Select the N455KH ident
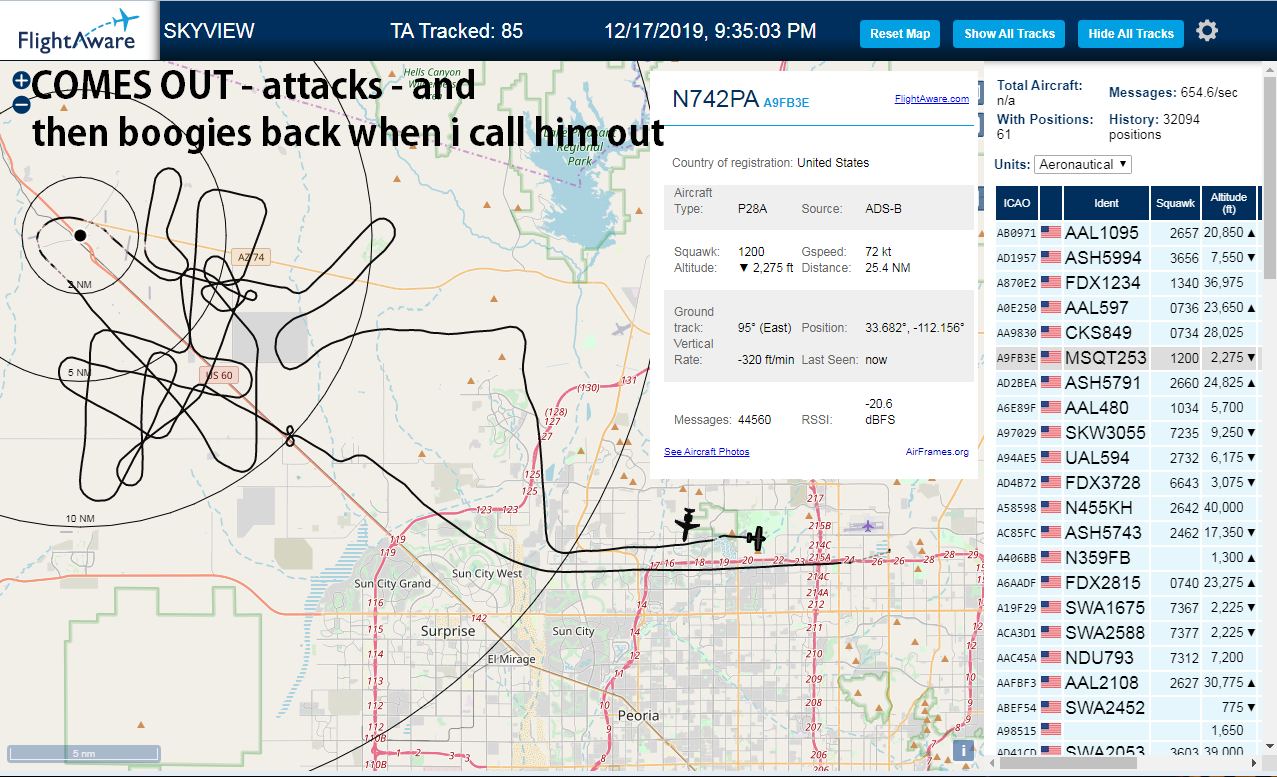1277x777 pixels. pos(1098,508)
